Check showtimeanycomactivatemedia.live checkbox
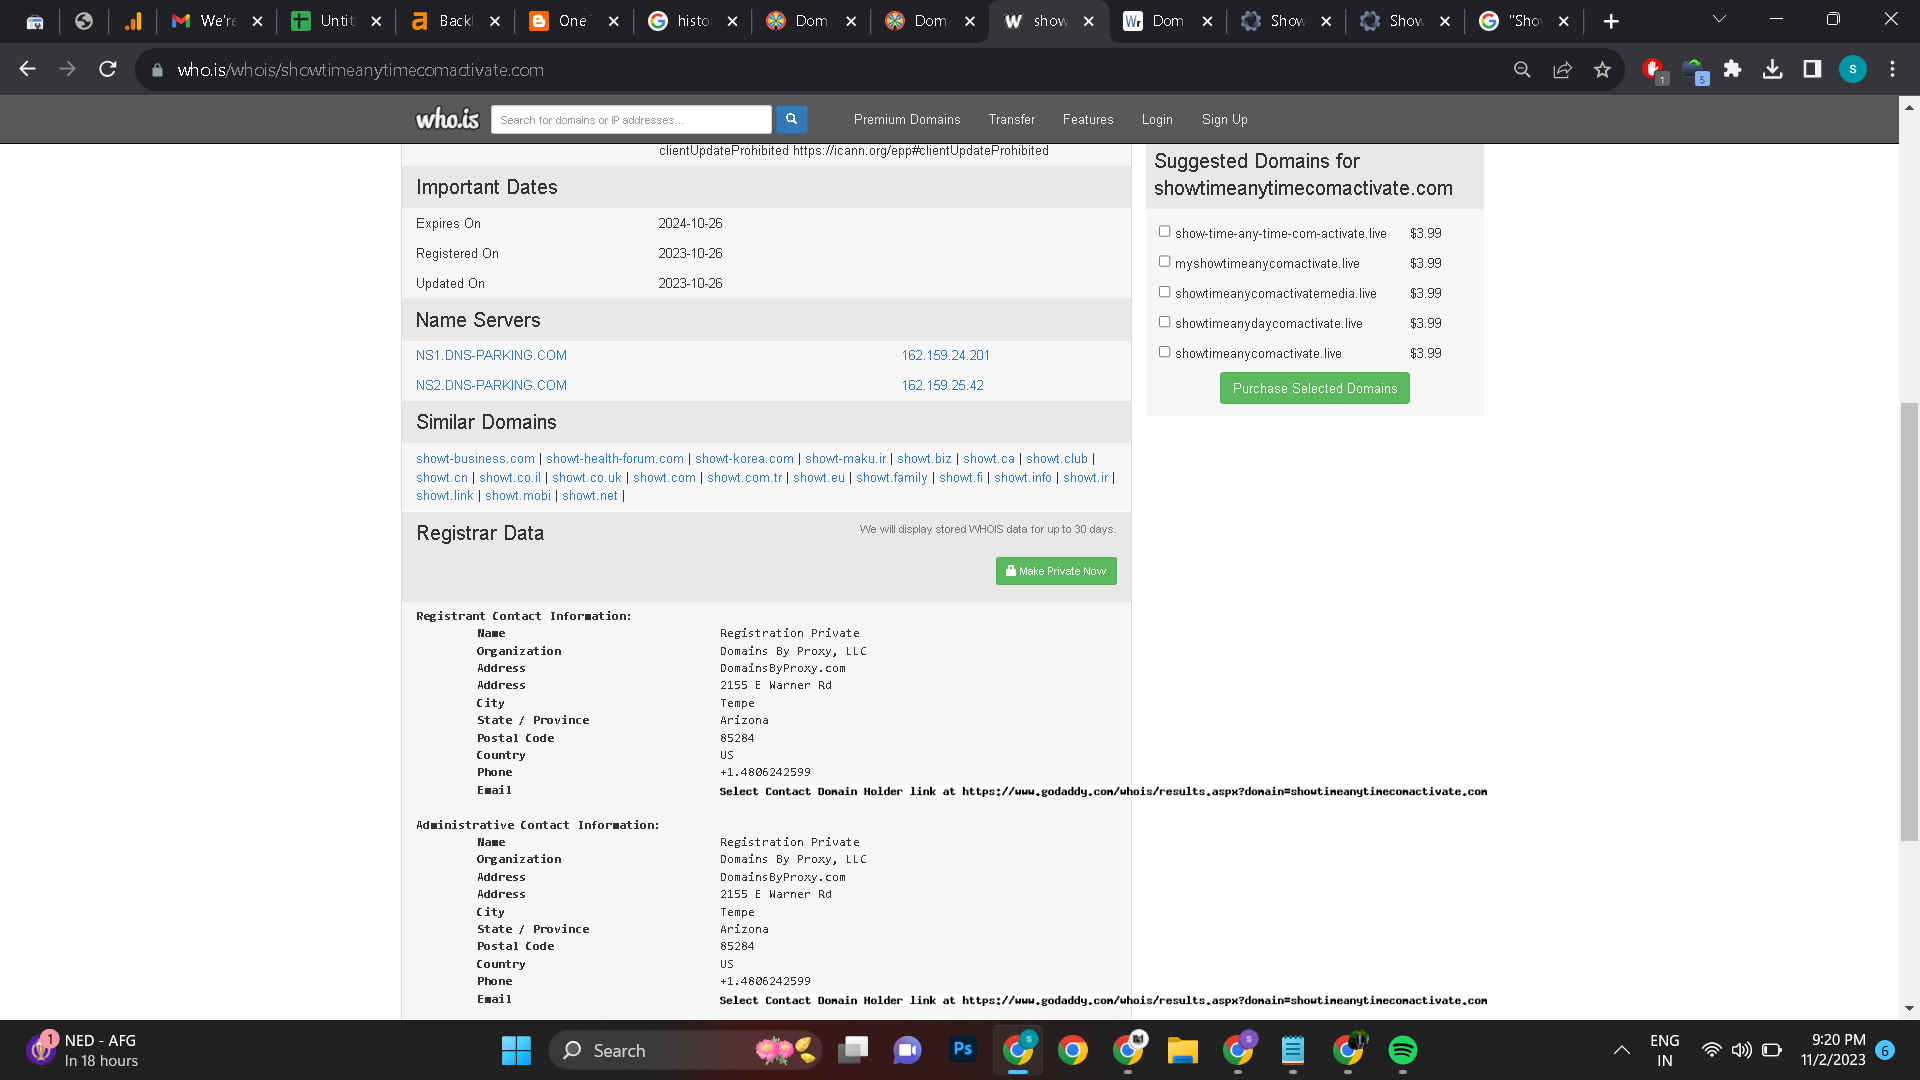The width and height of the screenshot is (1920, 1080). pos(1164,292)
